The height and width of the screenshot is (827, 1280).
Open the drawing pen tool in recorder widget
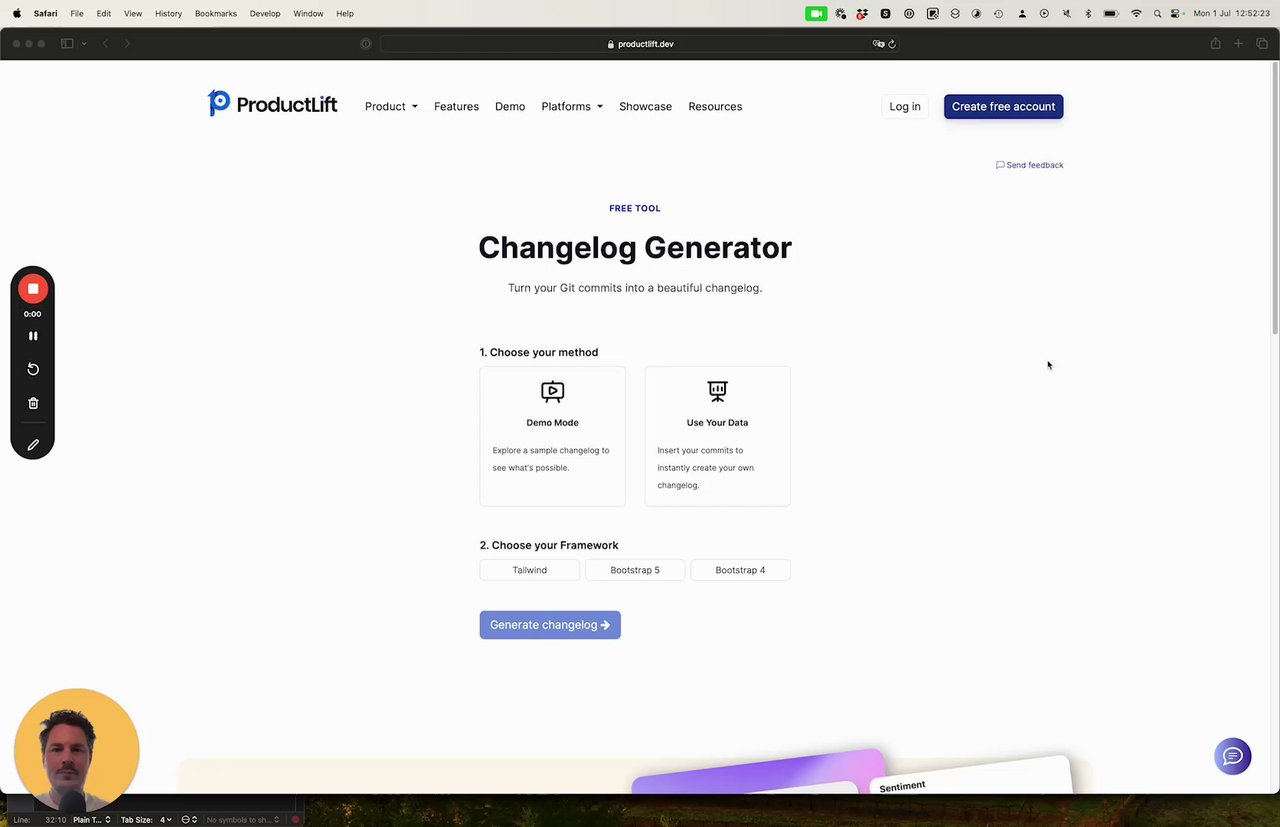tap(33, 445)
